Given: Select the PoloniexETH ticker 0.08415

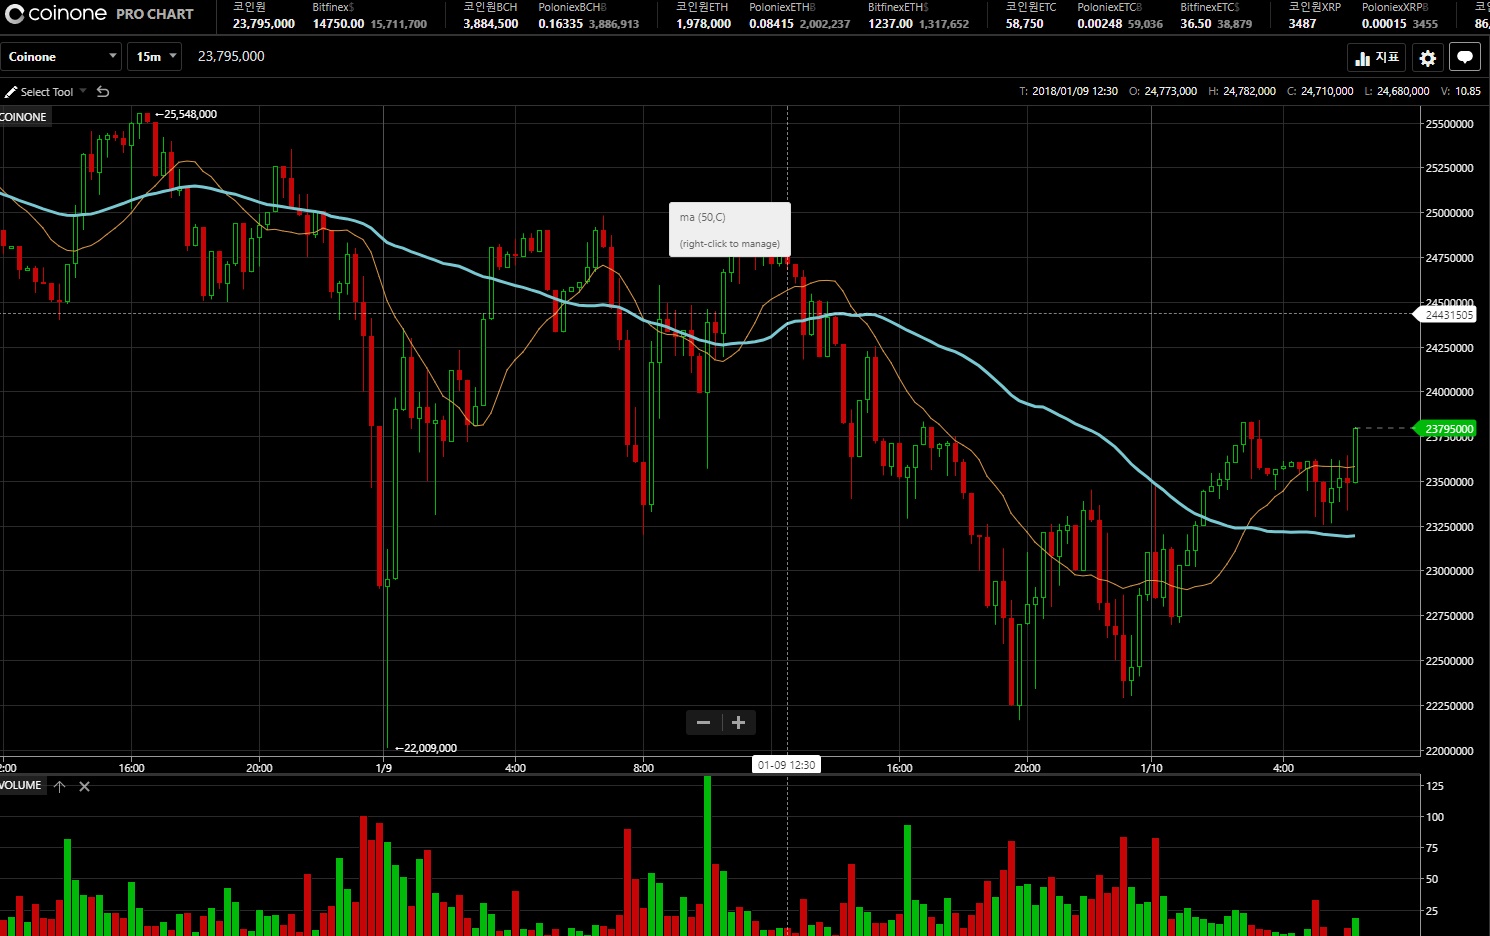Looking at the screenshot, I should pos(799,16).
